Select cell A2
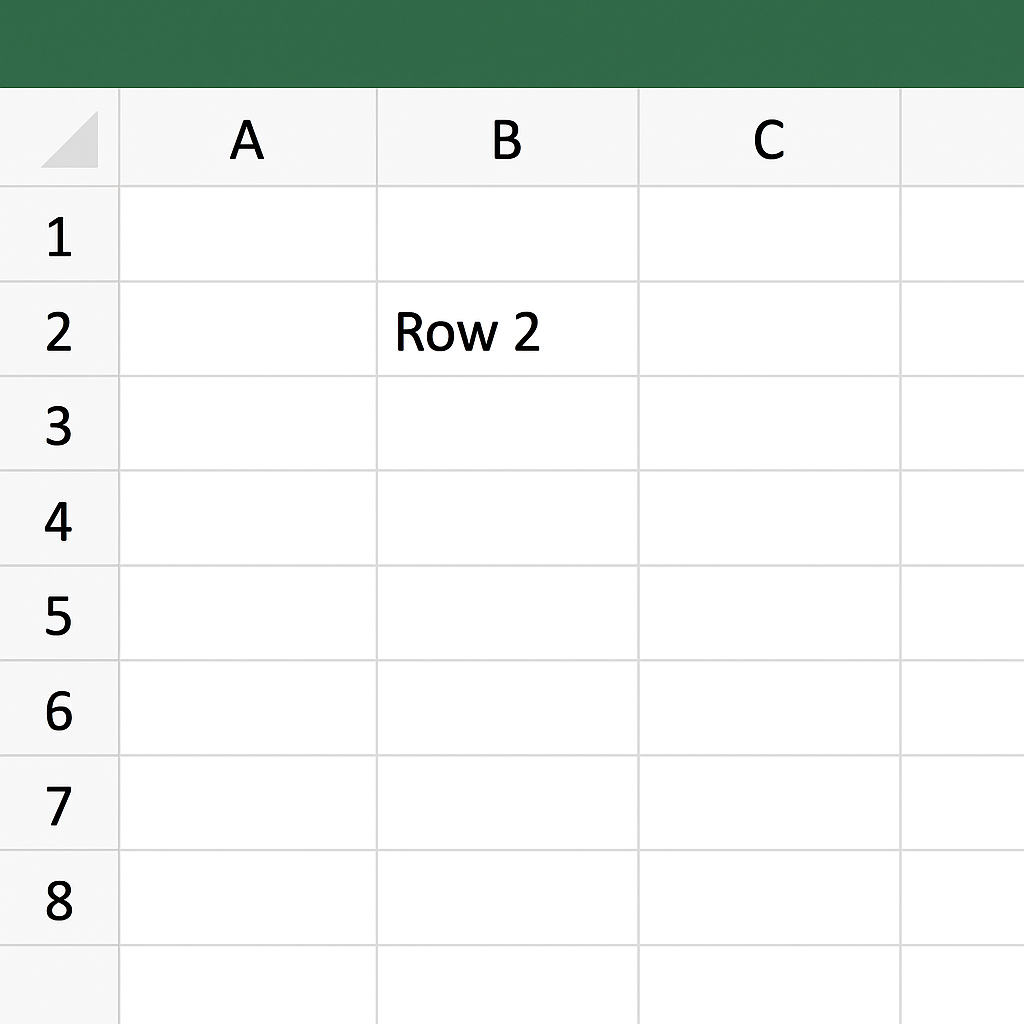Image resolution: width=1024 pixels, height=1024 pixels. click(x=248, y=329)
